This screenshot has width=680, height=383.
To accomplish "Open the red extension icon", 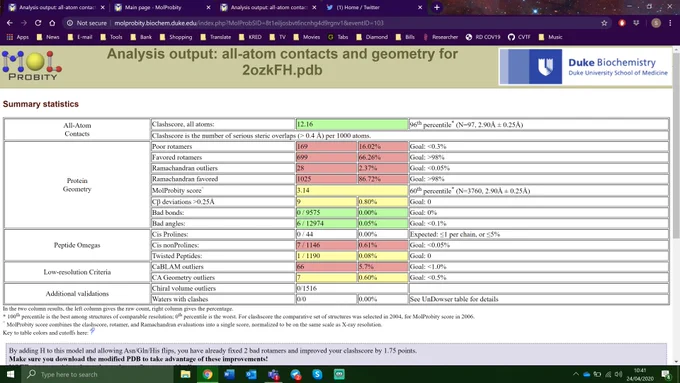I will (x=622, y=23).
